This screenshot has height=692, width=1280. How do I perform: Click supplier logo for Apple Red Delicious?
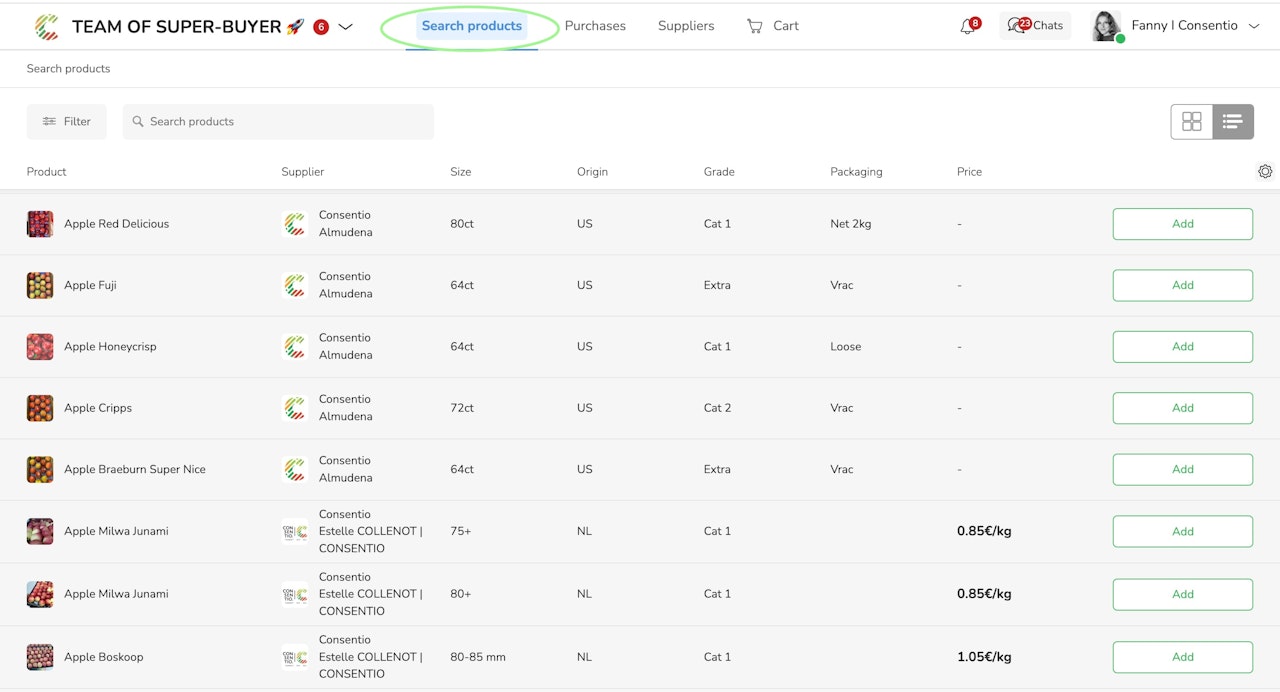295,224
